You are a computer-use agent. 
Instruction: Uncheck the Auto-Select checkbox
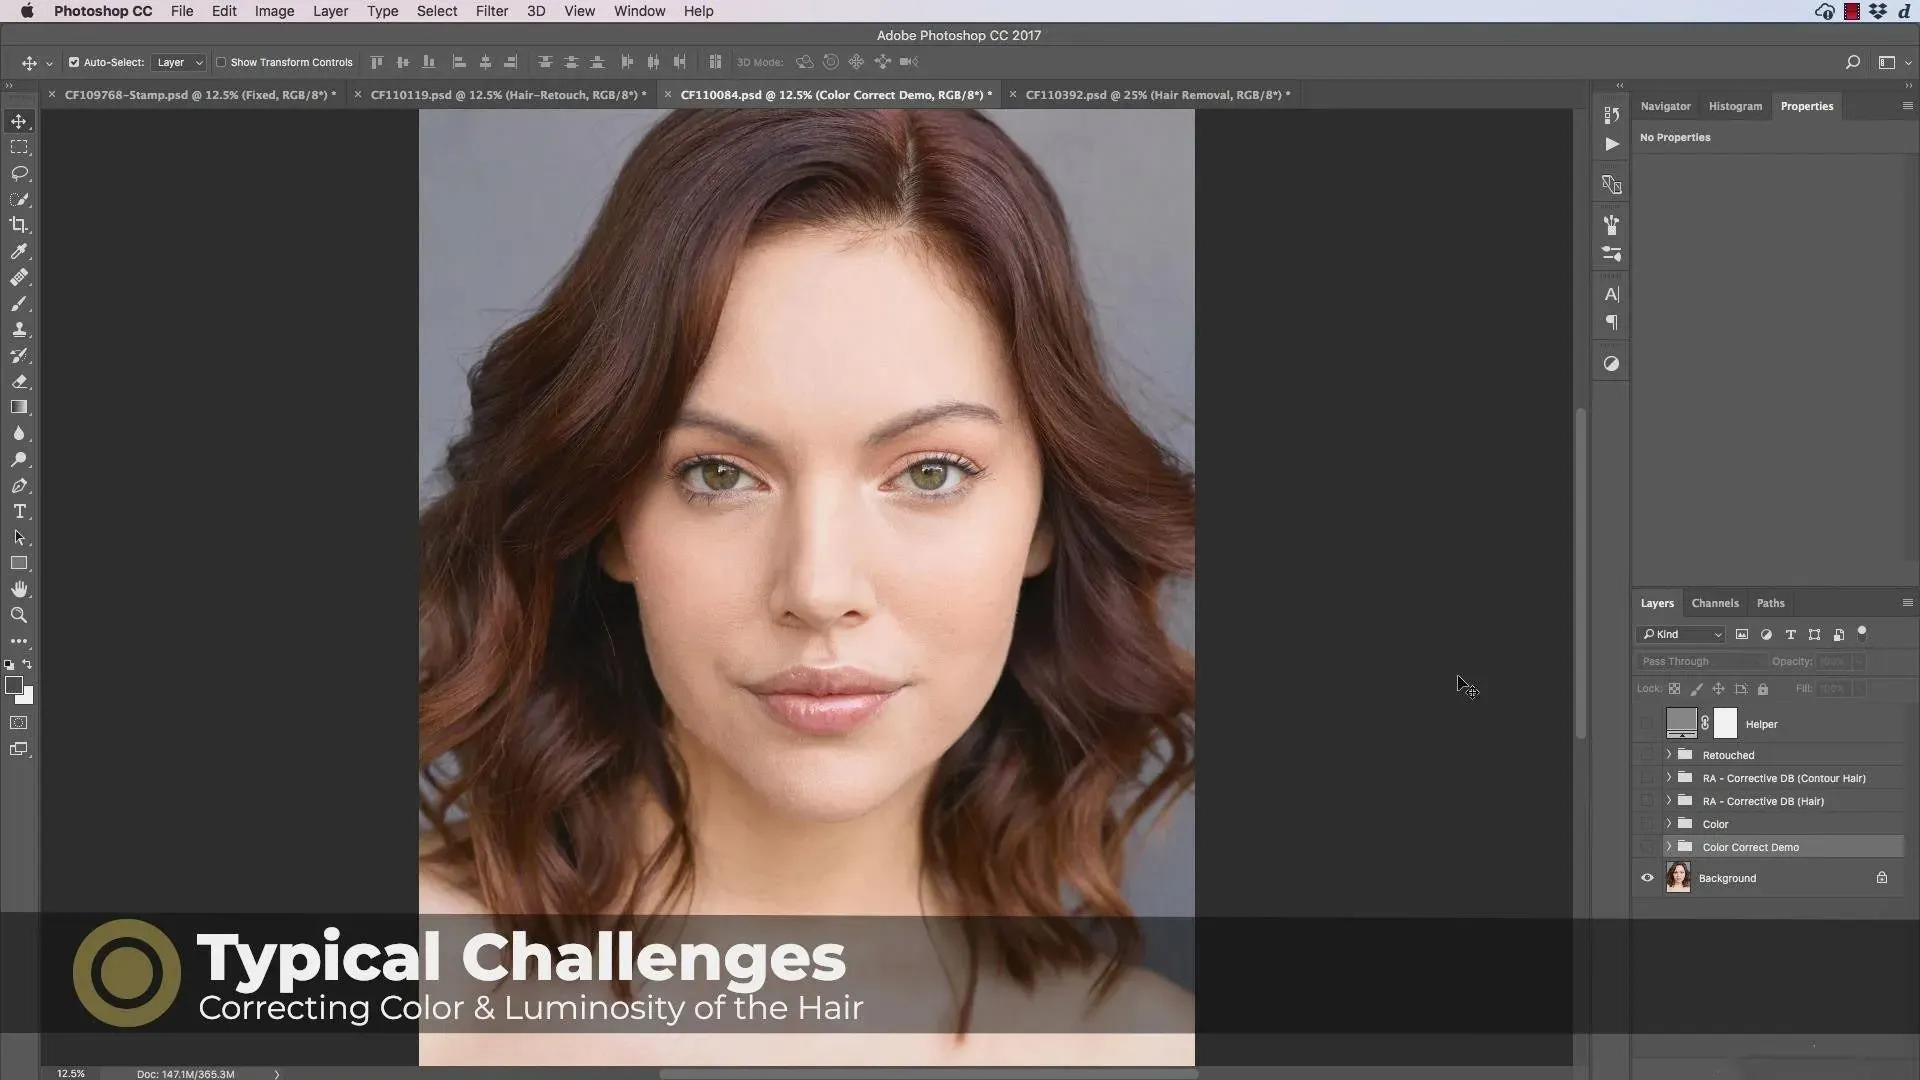[x=74, y=62]
